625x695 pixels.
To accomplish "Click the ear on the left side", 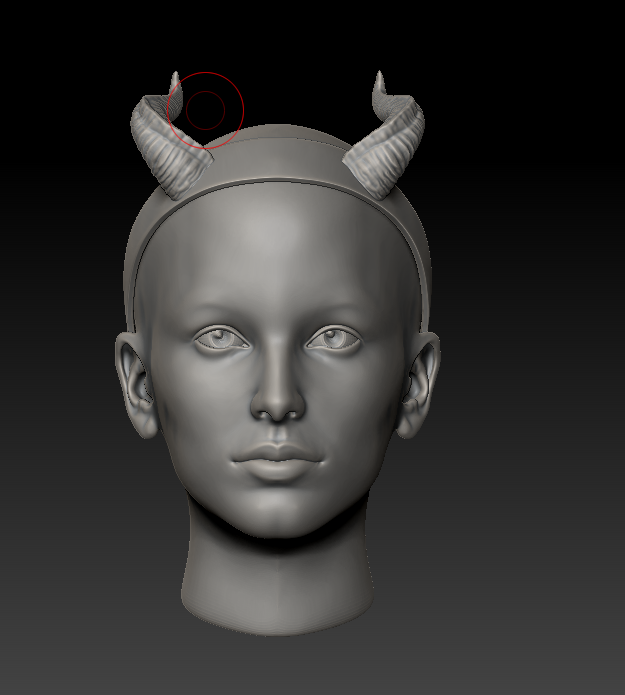I will point(136,385).
